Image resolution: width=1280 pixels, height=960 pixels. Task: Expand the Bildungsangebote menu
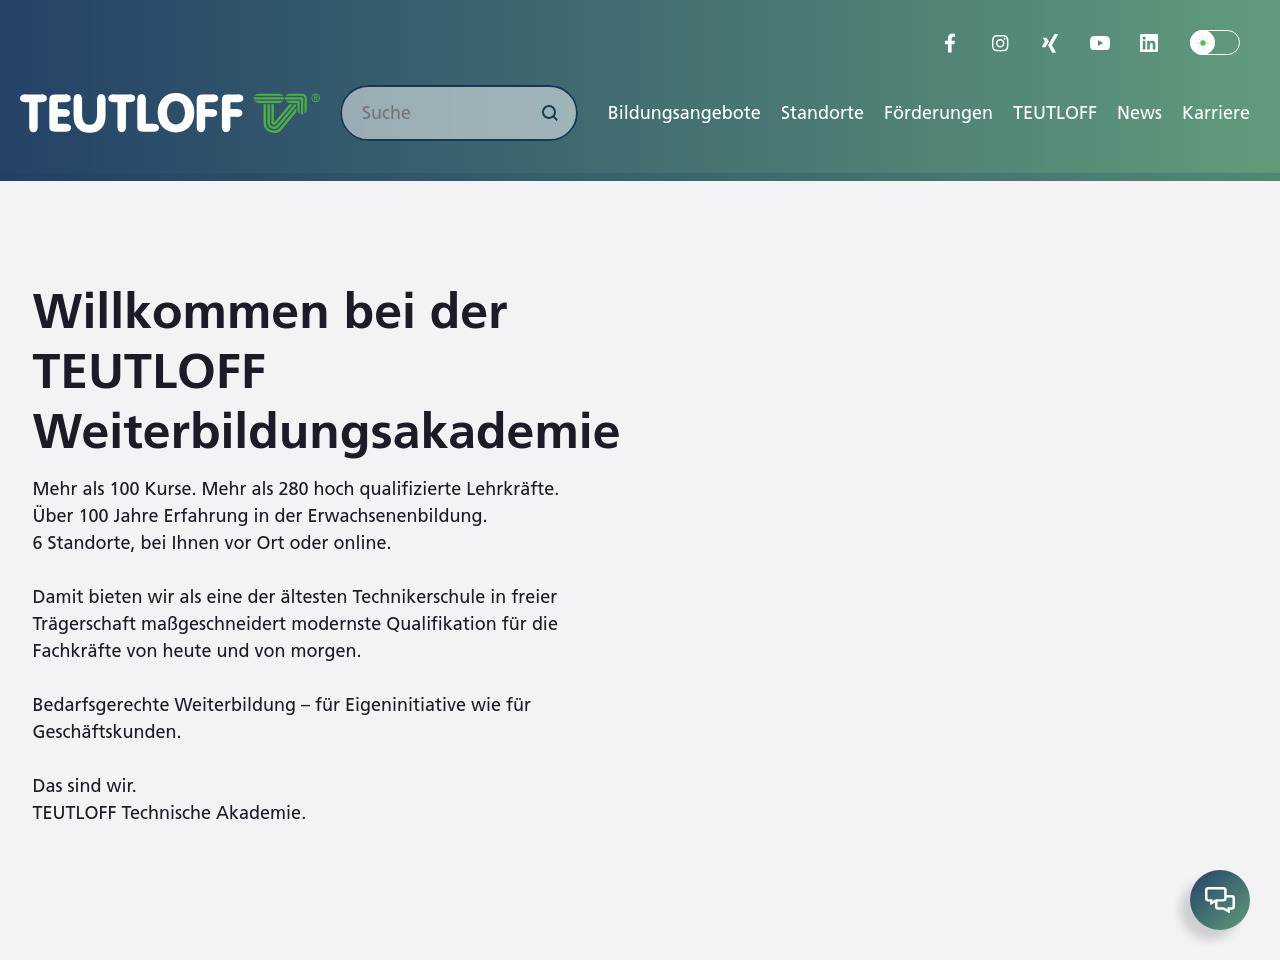click(x=684, y=113)
